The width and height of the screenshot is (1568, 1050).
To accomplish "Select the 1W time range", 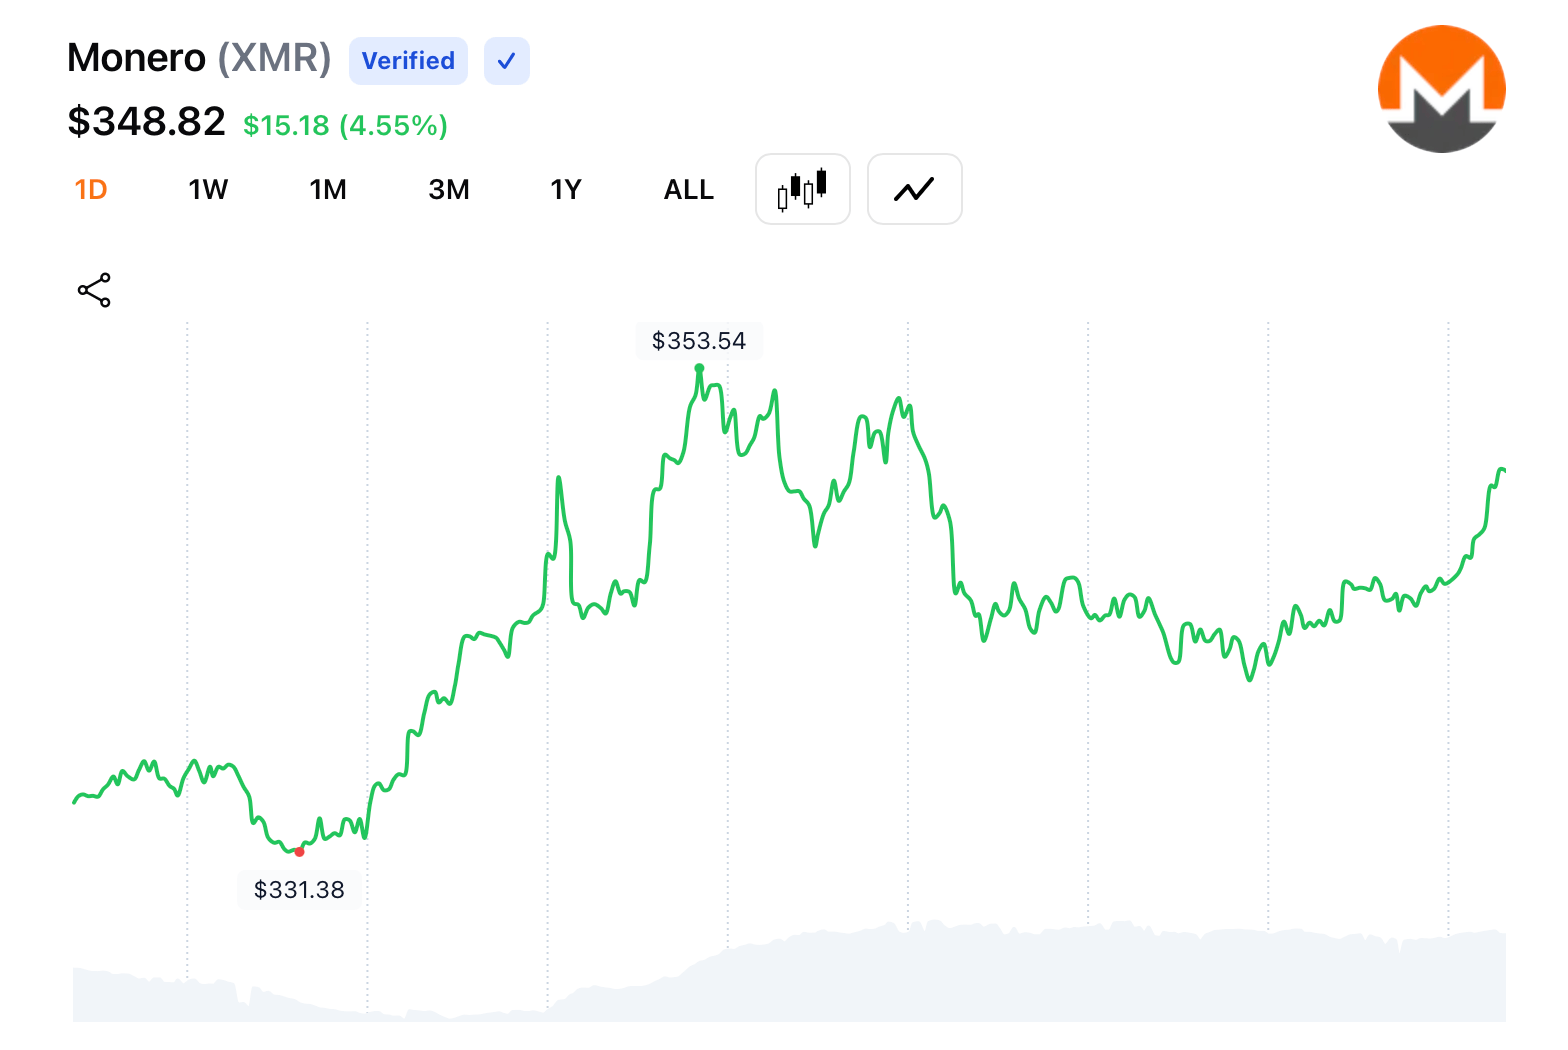I will pos(208,190).
